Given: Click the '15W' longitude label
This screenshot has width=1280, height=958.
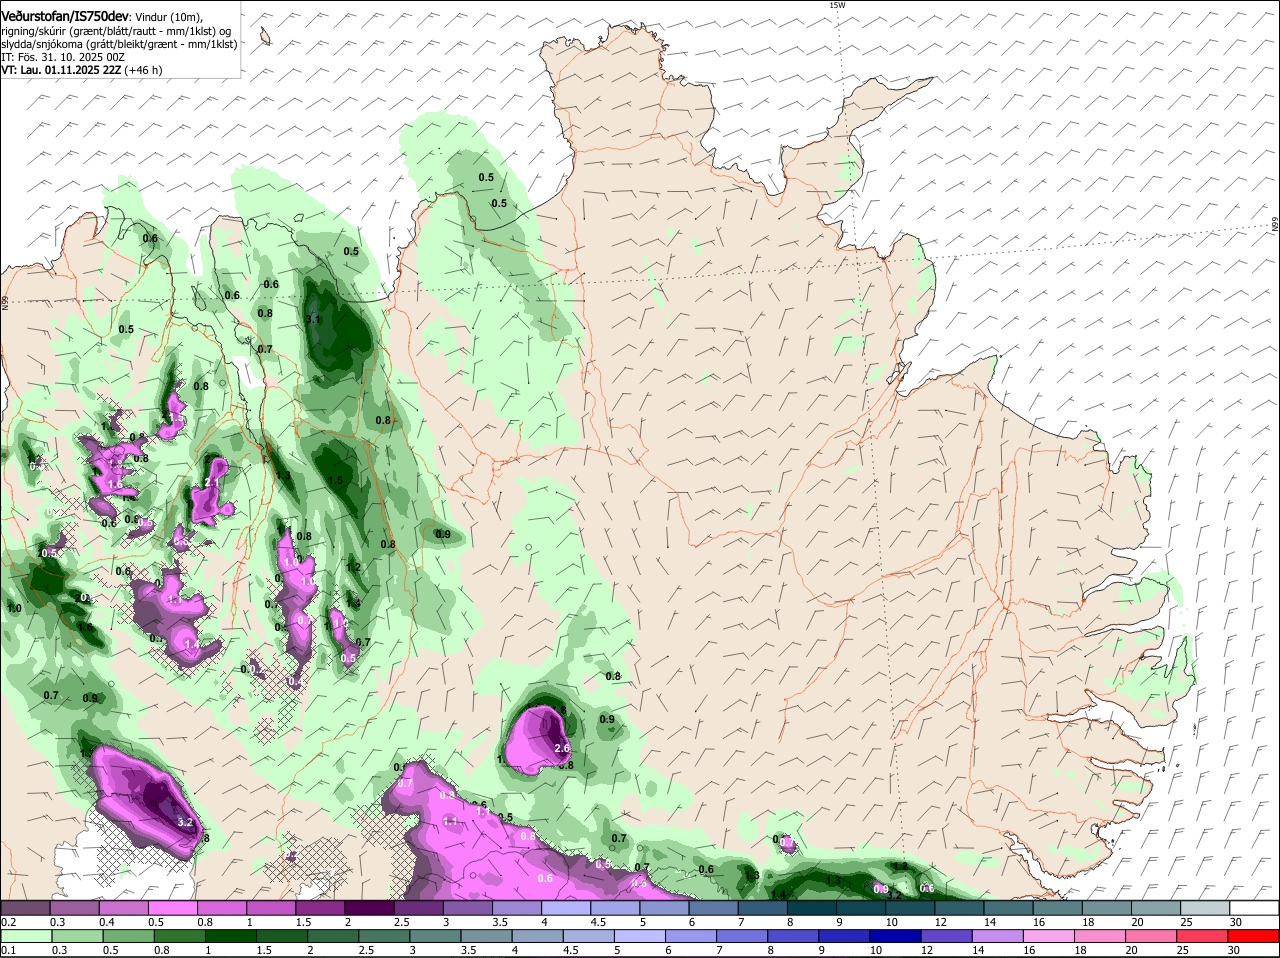Looking at the screenshot, I should click(837, 5).
